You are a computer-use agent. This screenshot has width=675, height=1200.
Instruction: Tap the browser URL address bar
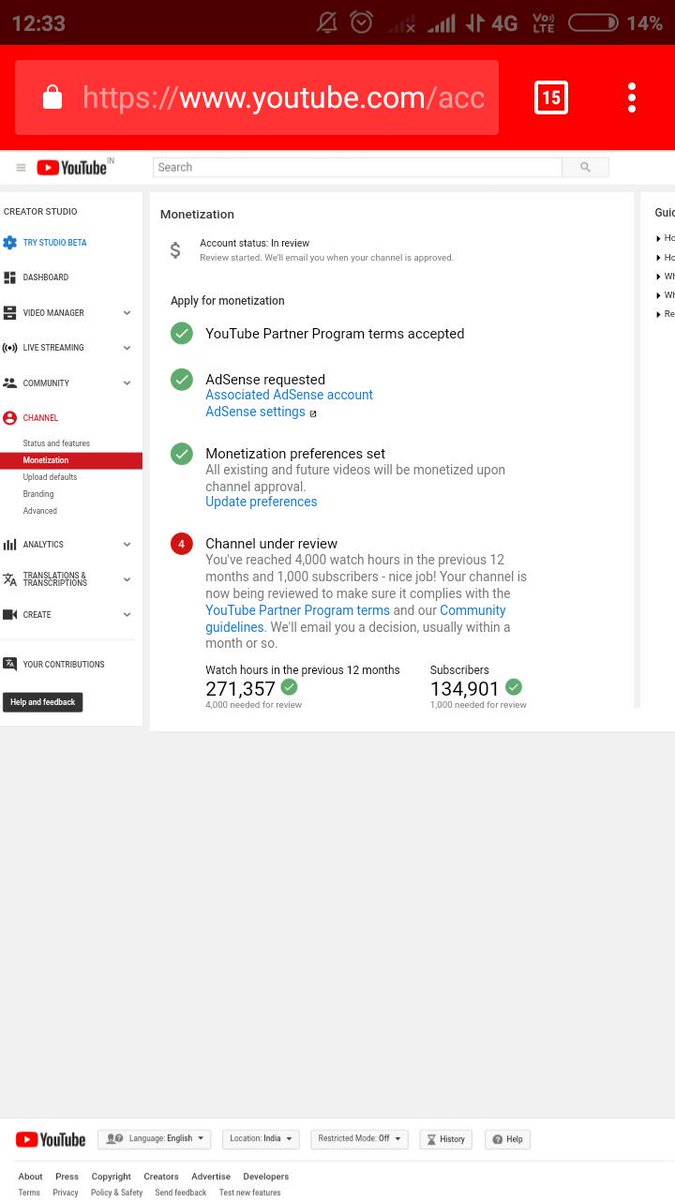tap(257, 97)
